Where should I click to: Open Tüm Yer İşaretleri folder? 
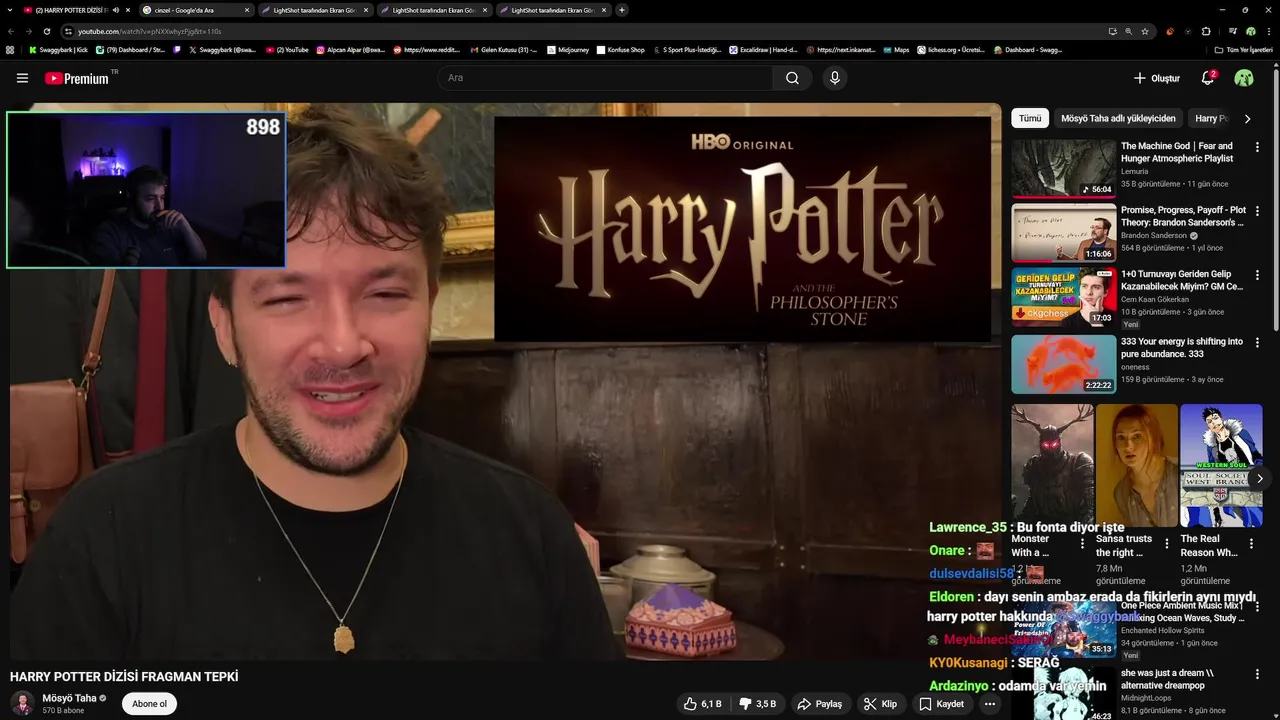tap(1243, 50)
